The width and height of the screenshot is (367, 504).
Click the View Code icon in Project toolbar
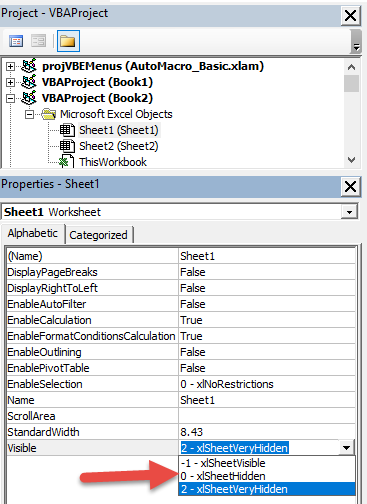[x=16, y=41]
